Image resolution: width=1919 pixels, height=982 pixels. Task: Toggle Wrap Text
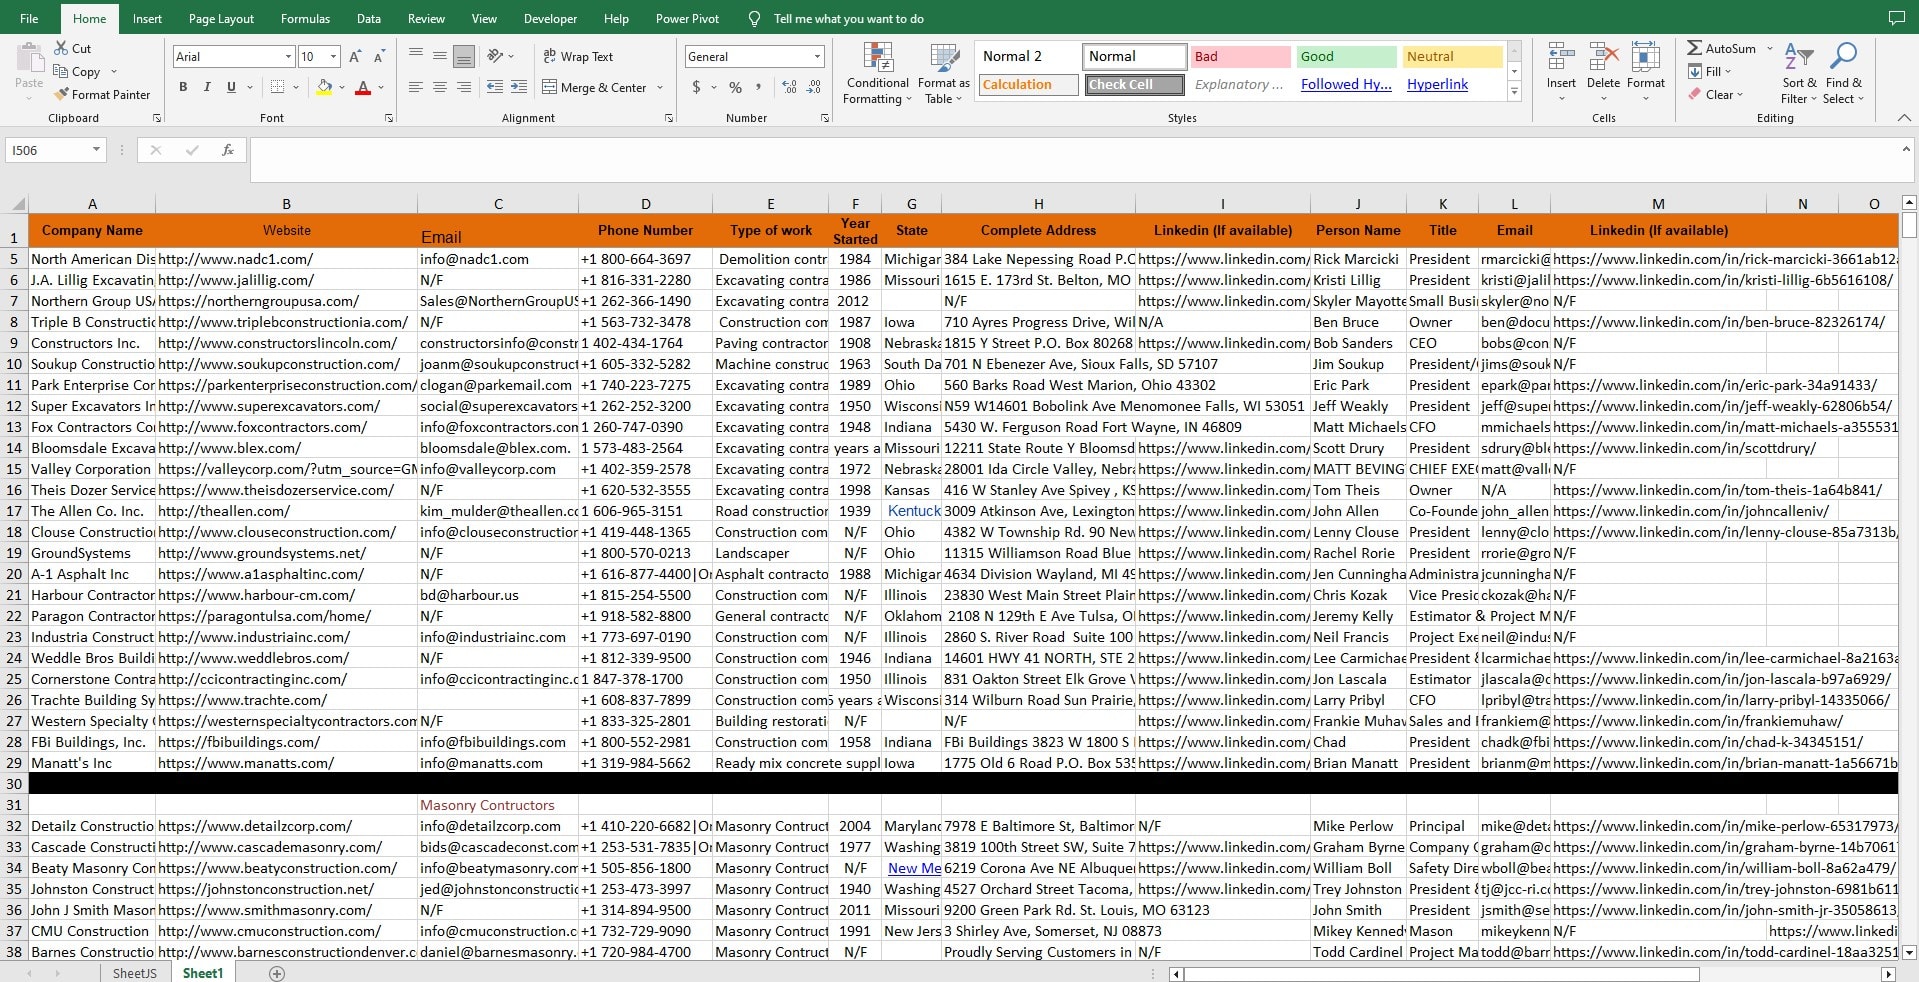(578, 56)
